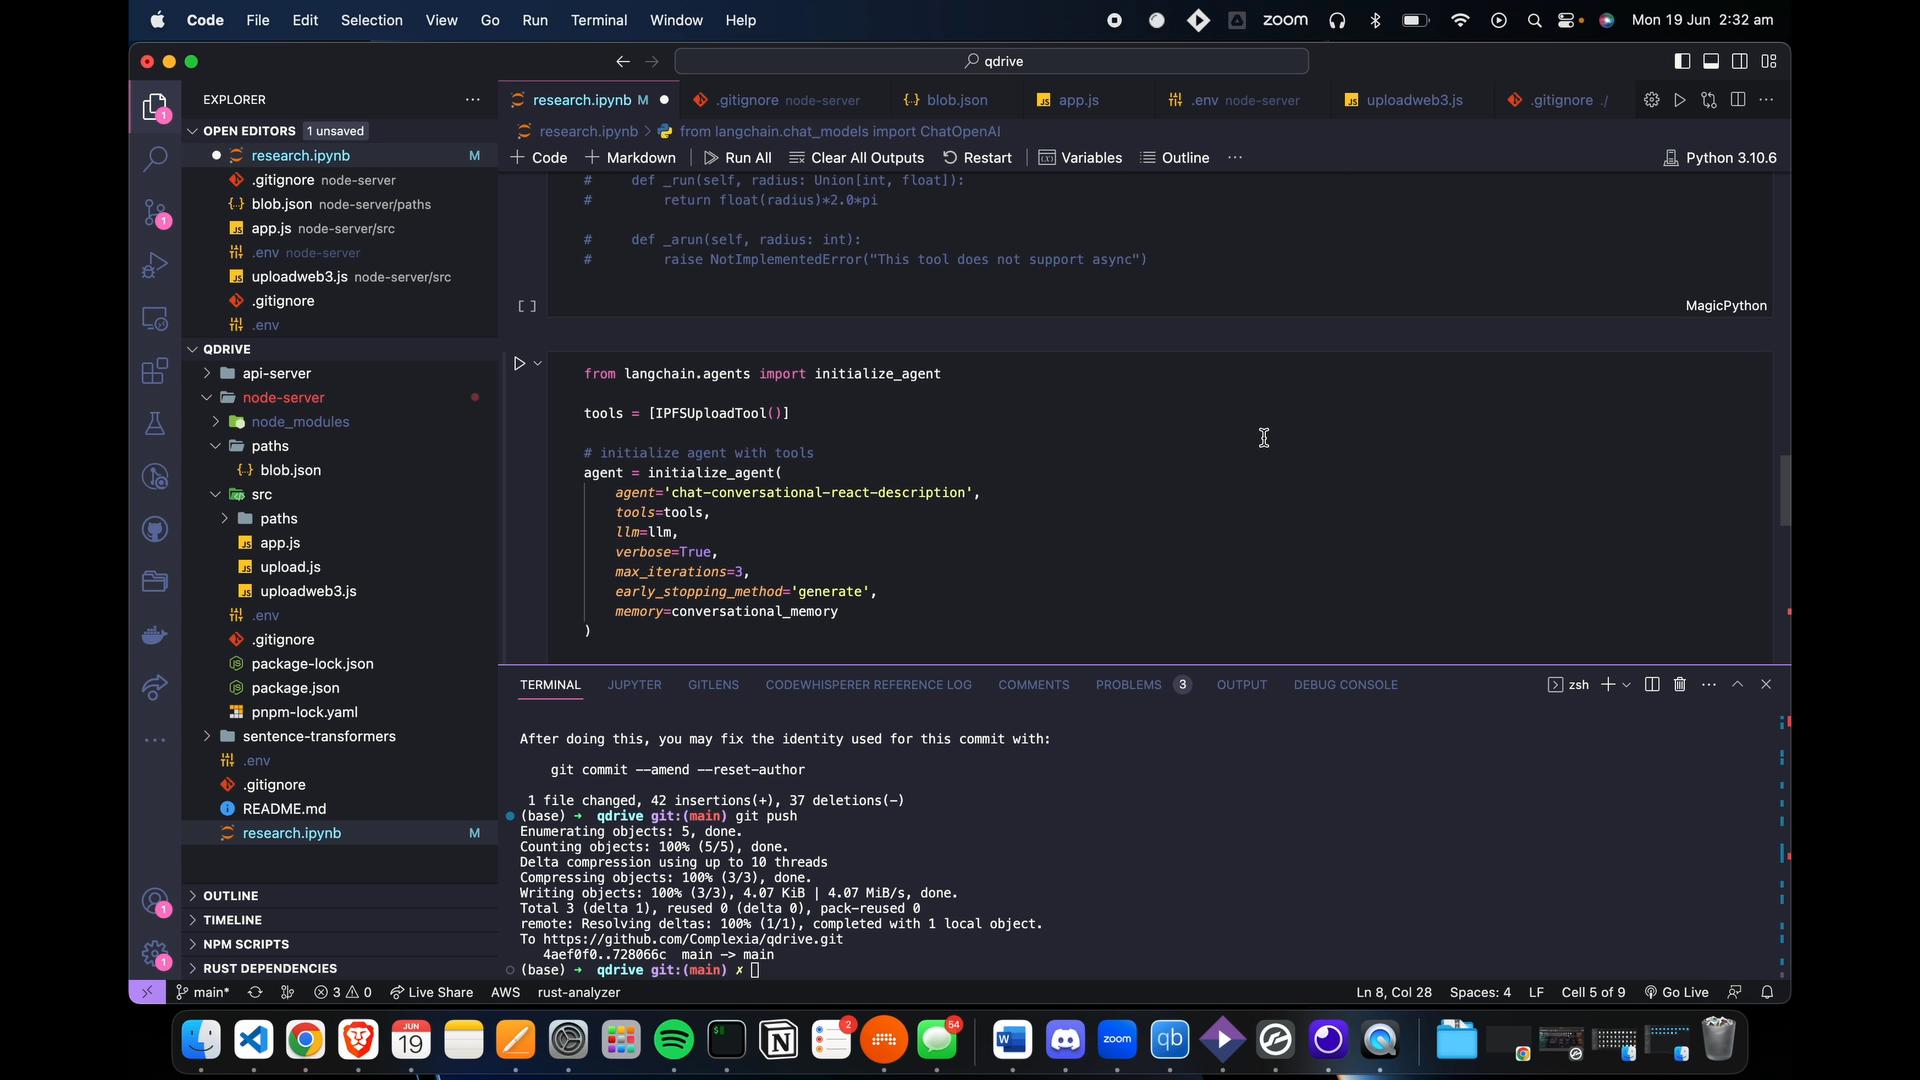Screen dimensions: 1920x1080
Task: Toggle the primary side bar
Action: [x=1682, y=62]
